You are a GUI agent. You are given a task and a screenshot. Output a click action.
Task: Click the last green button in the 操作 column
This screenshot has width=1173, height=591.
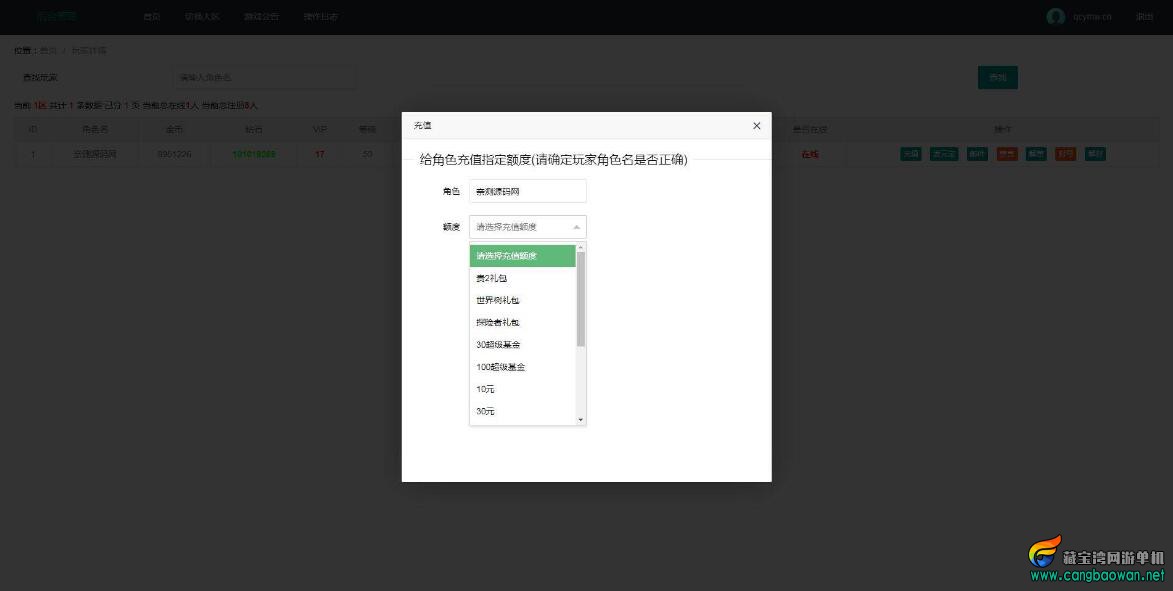pyautogui.click(x=1094, y=154)
